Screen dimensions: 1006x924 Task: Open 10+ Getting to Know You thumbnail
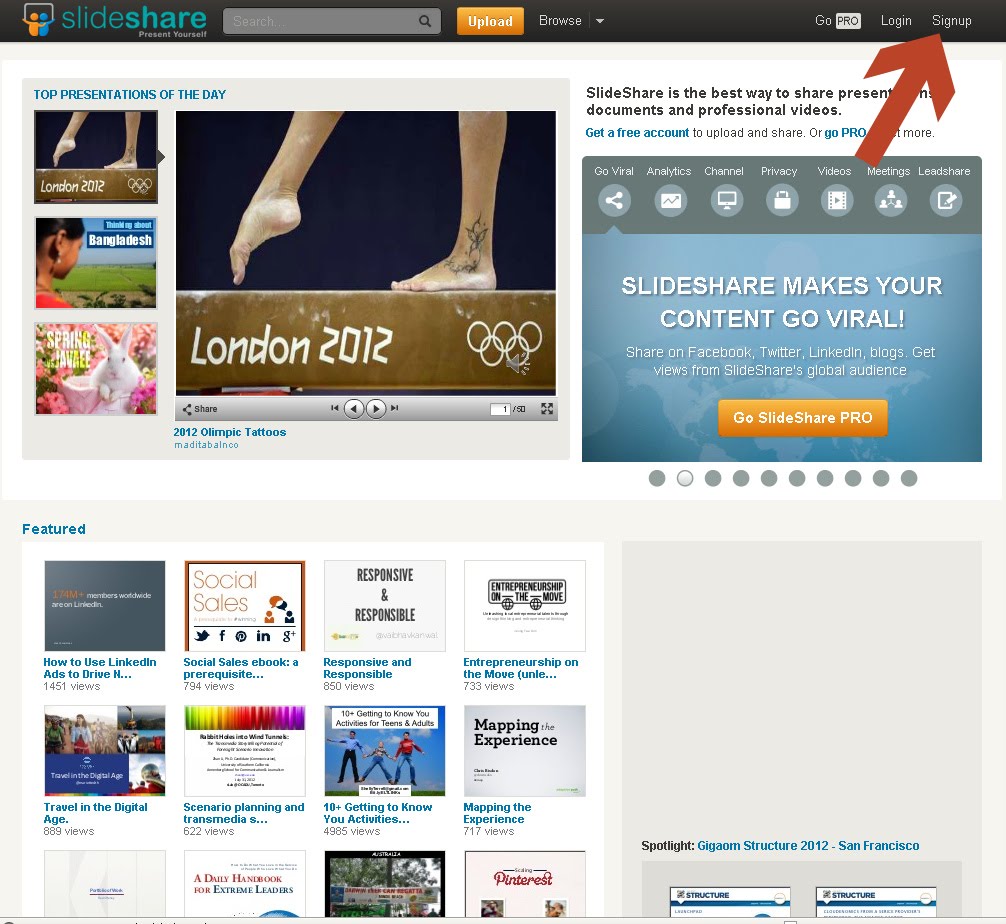tap(384, 751)
